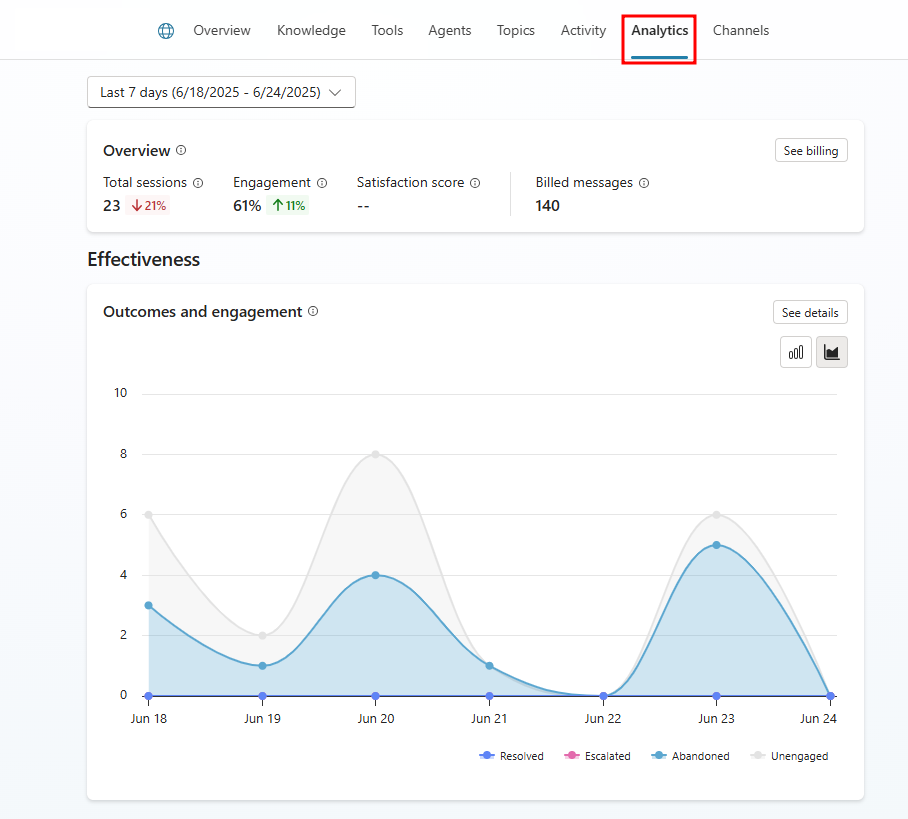
Task: Click the 11% increase indicator for engagement
Action: tap(288, 206)
